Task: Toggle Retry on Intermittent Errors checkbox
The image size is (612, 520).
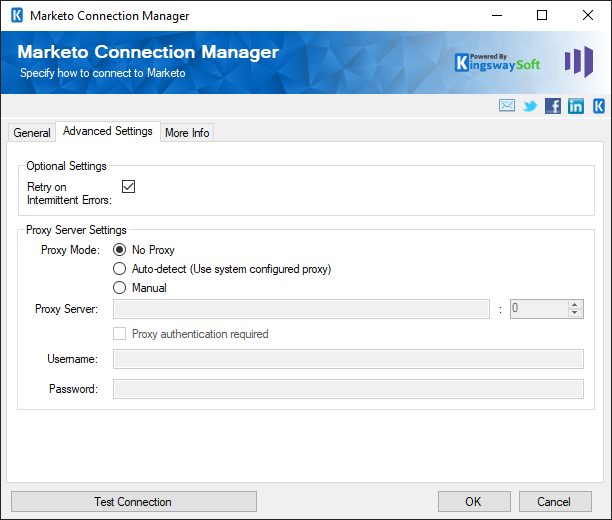Action: [x=128, y=187]
